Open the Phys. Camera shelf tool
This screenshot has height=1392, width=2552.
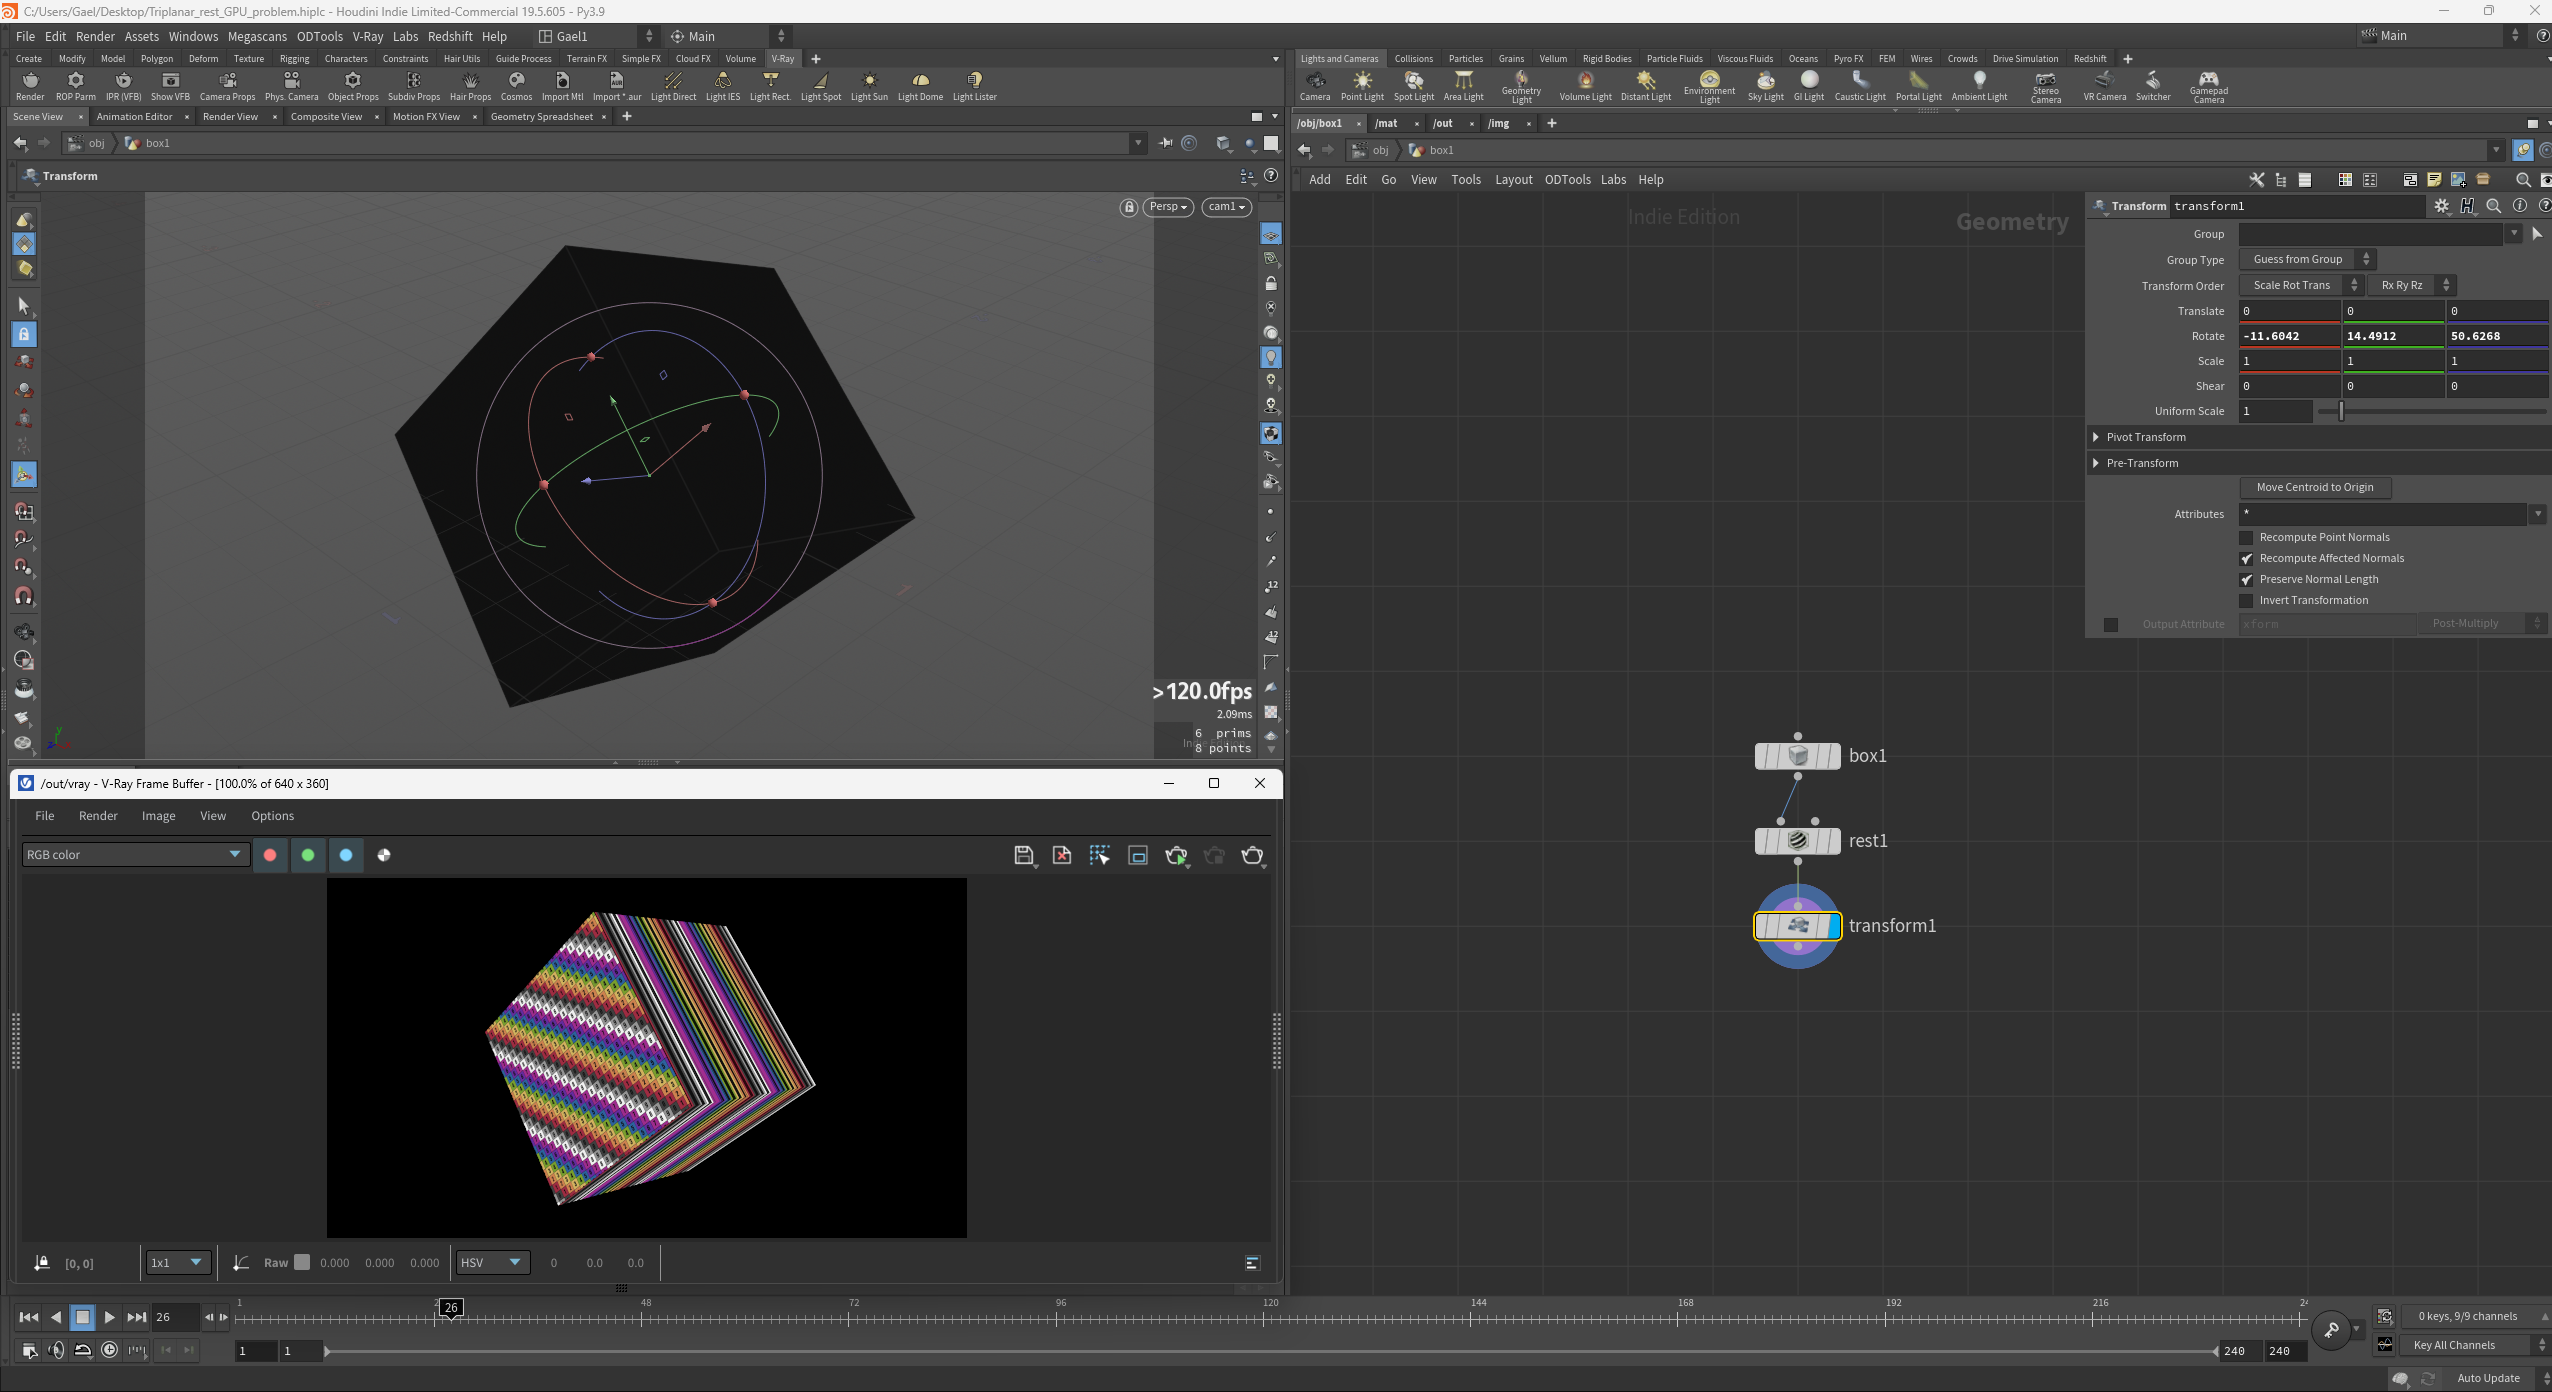point(292,86)
